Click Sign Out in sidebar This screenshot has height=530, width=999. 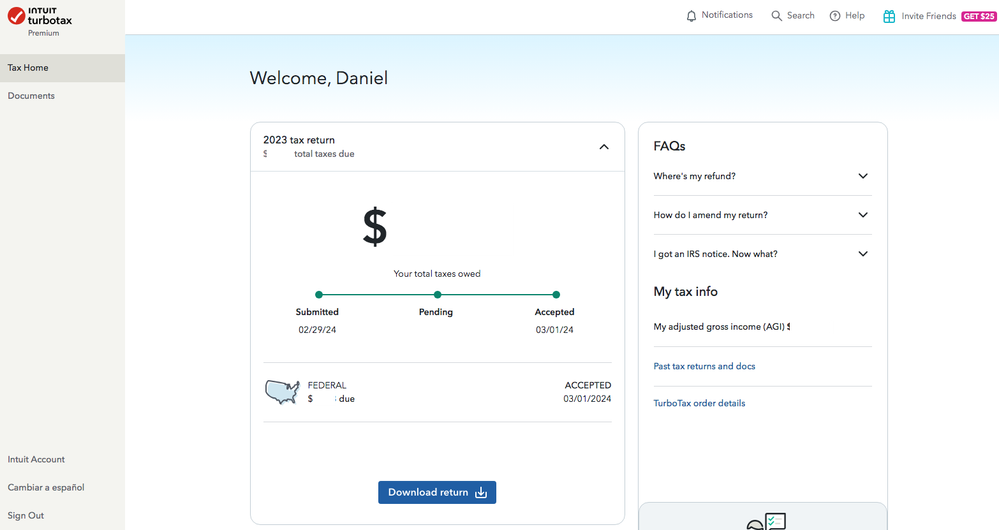point(25,515)
